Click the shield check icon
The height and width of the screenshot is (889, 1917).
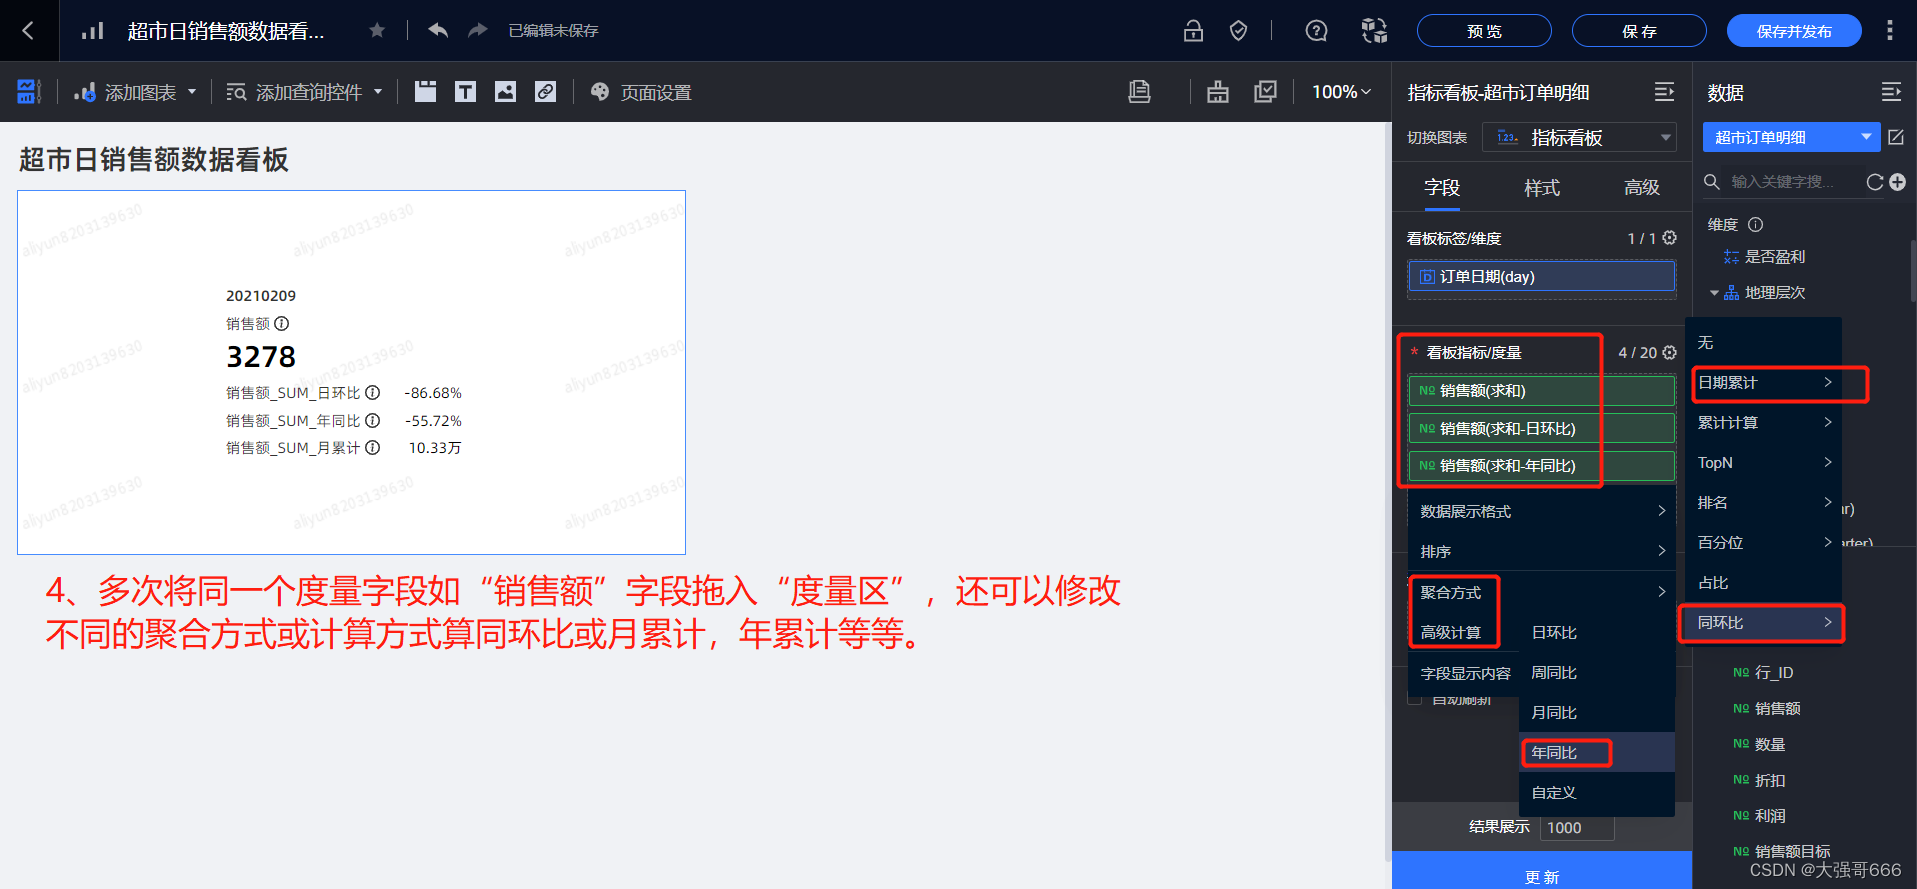click(x=1238, y=31)
